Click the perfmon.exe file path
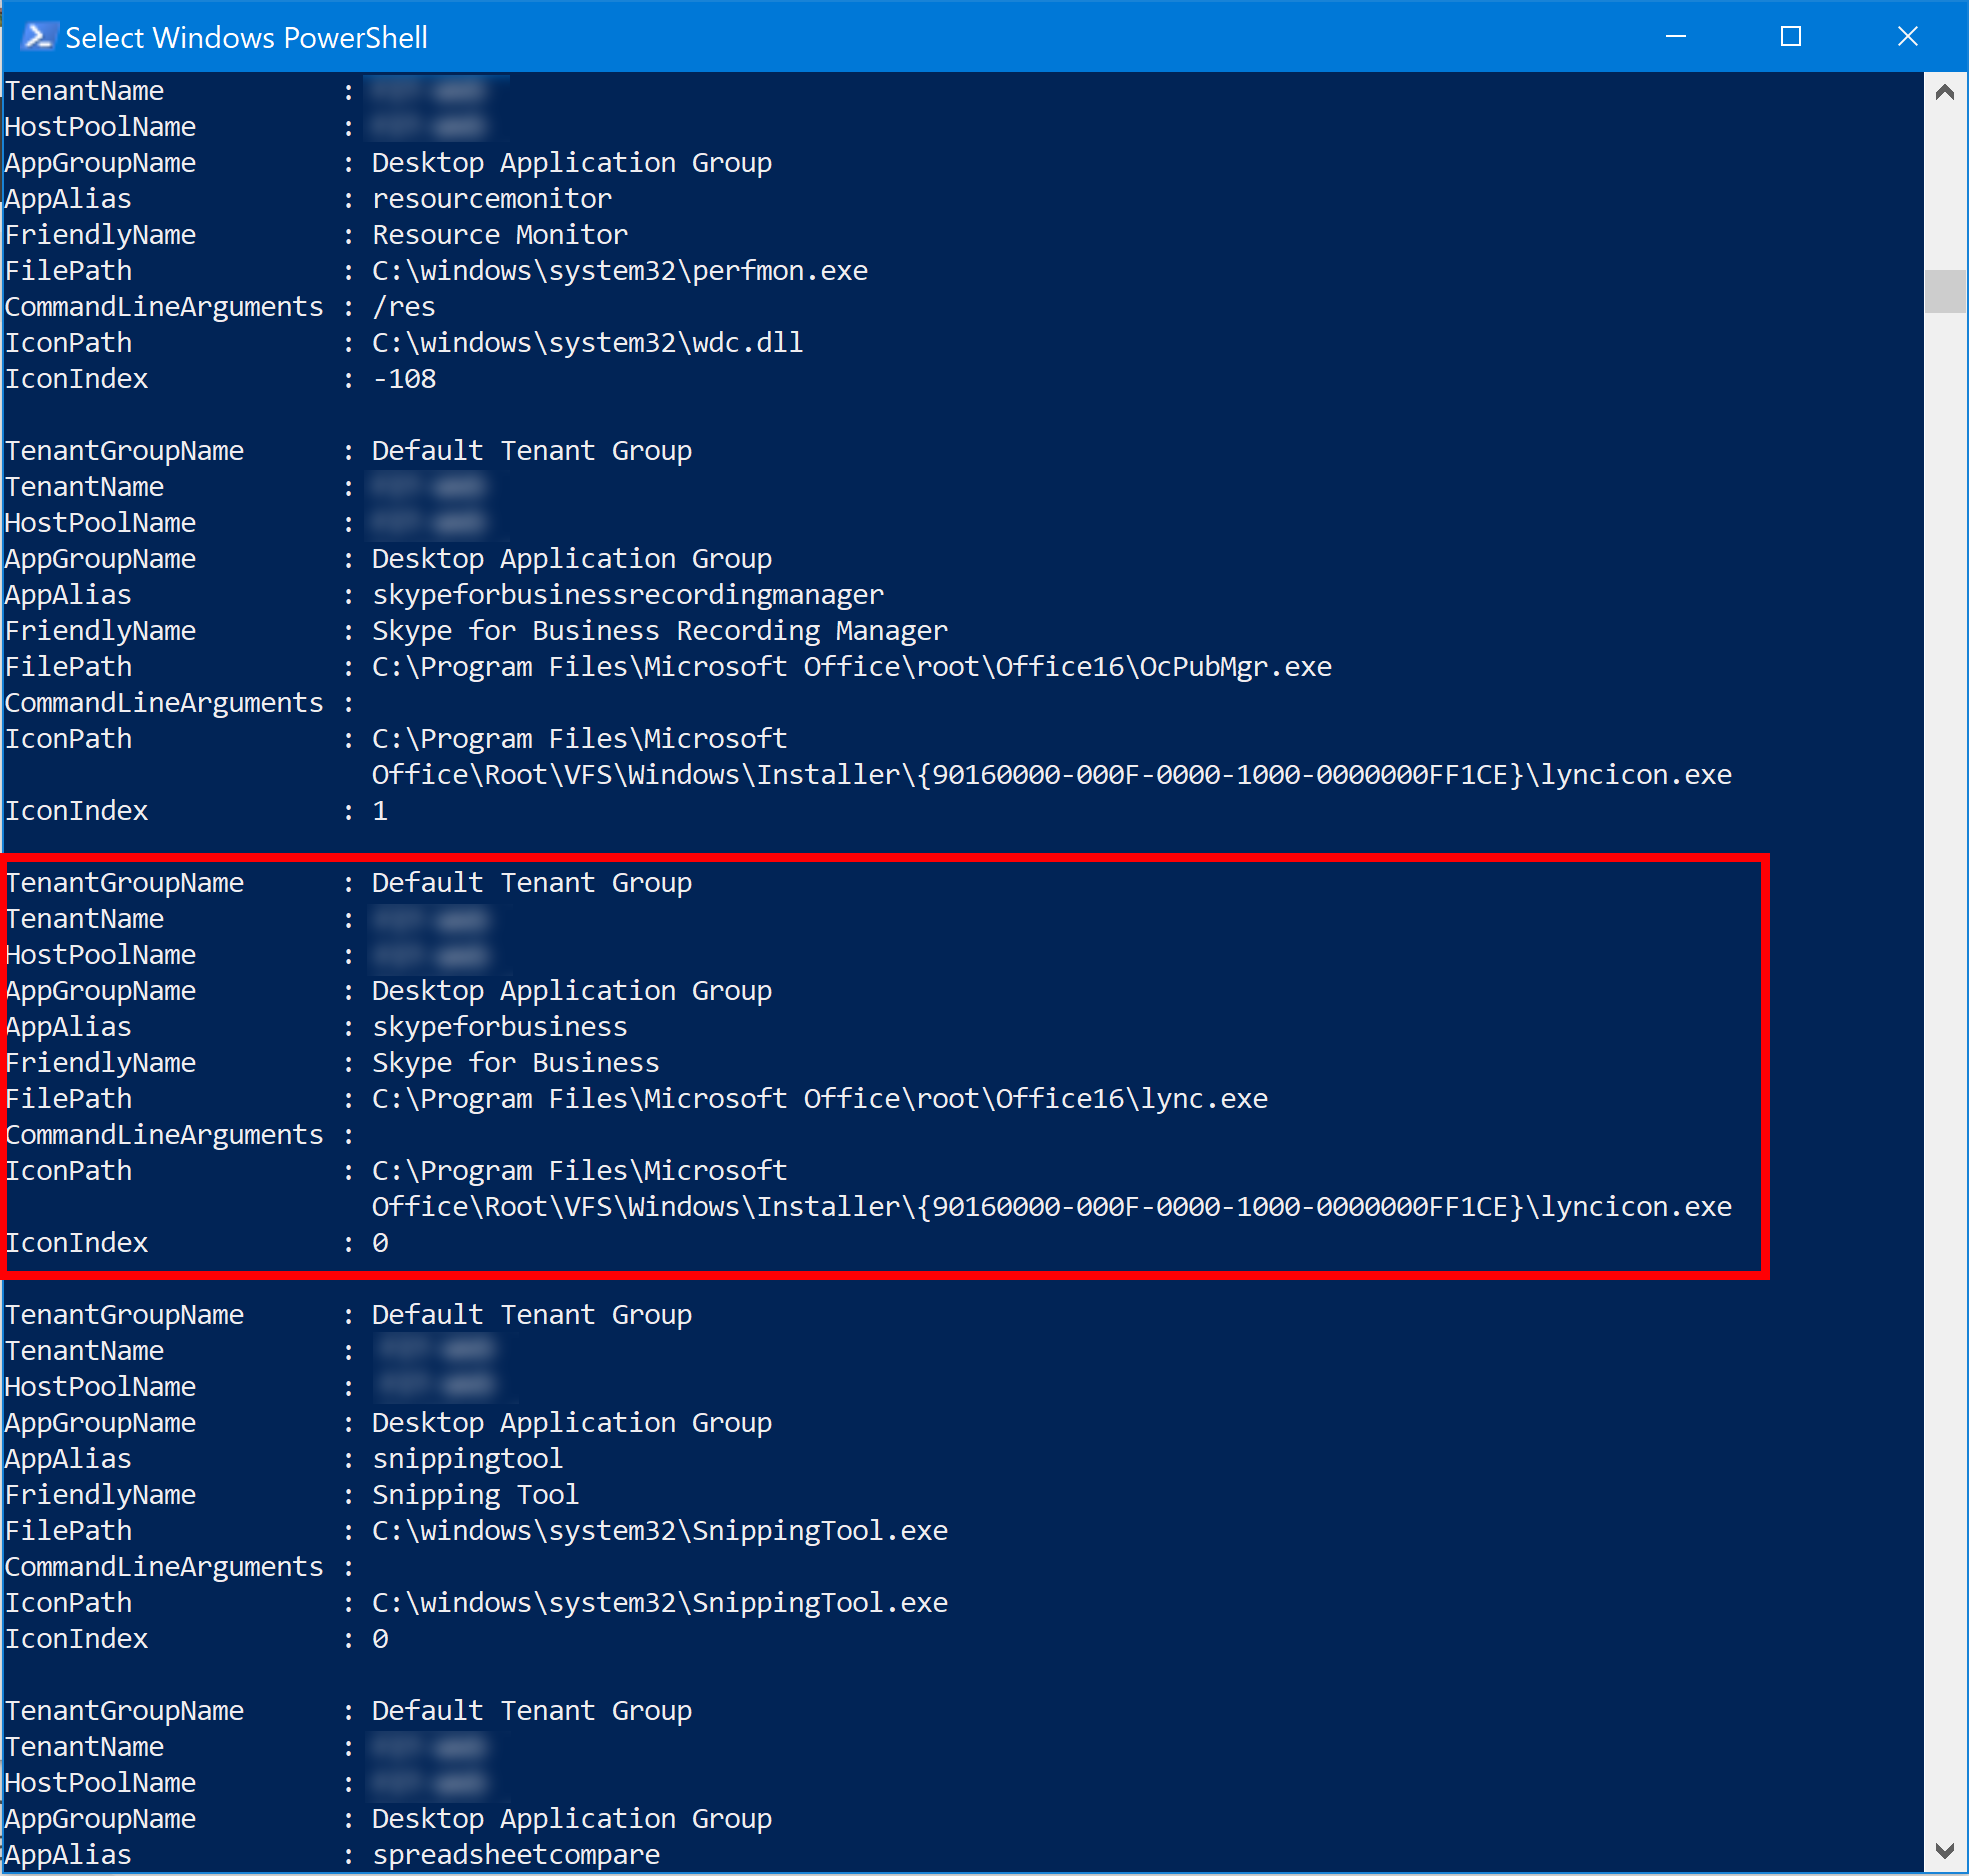Screen dimensions: 1969x1876 [620, 271]
